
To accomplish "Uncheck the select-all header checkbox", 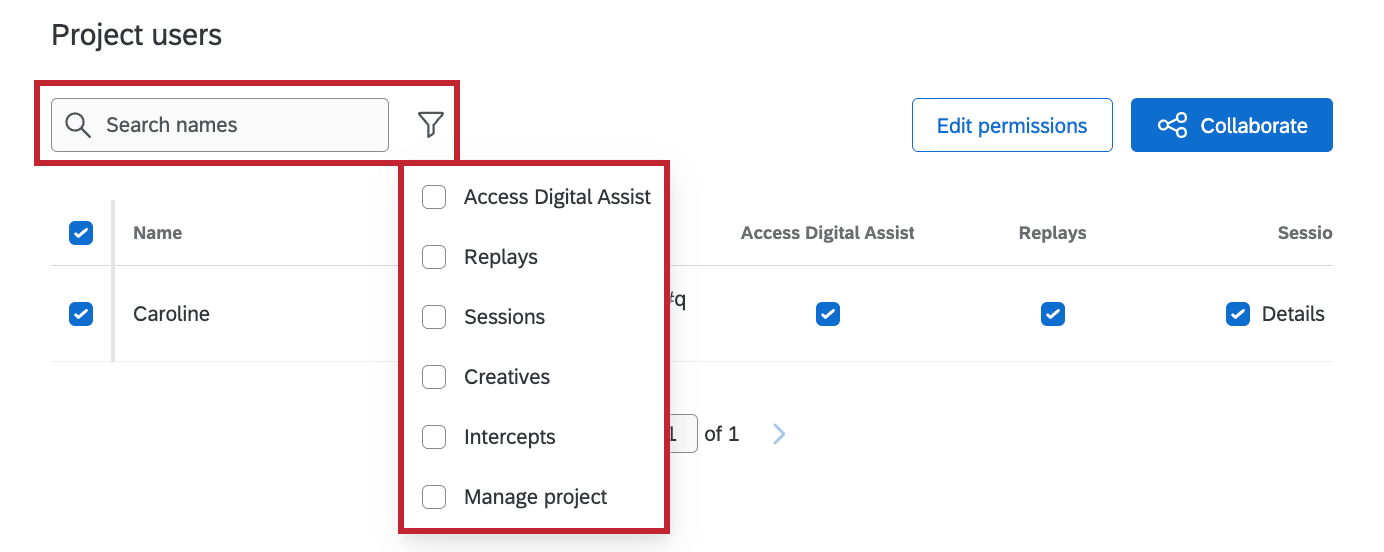I will pos(81,233).
